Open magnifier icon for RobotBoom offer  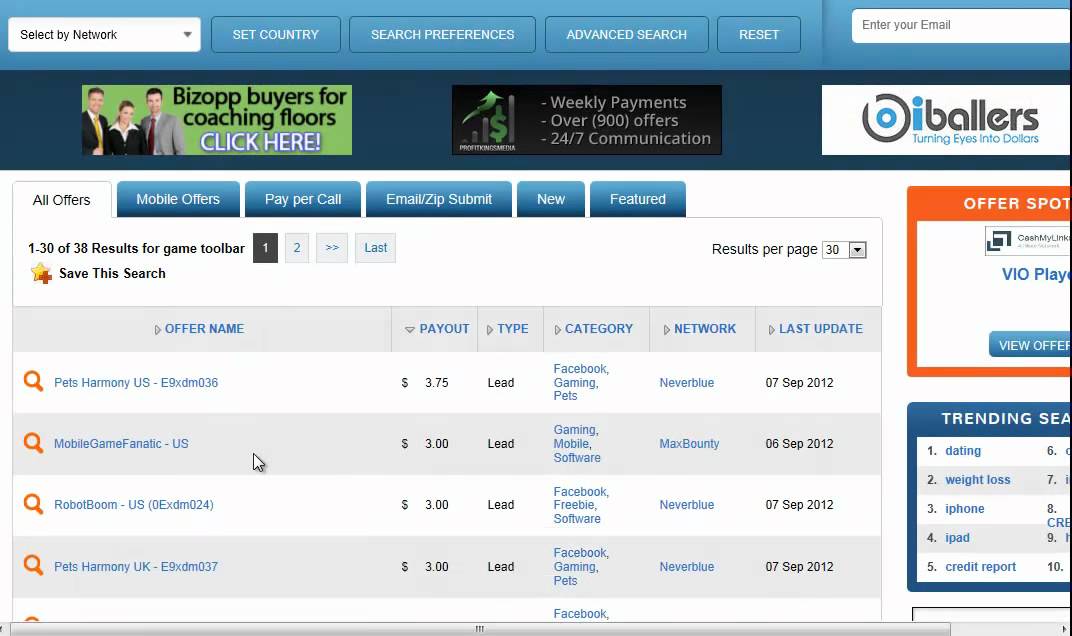click(33, 504)
